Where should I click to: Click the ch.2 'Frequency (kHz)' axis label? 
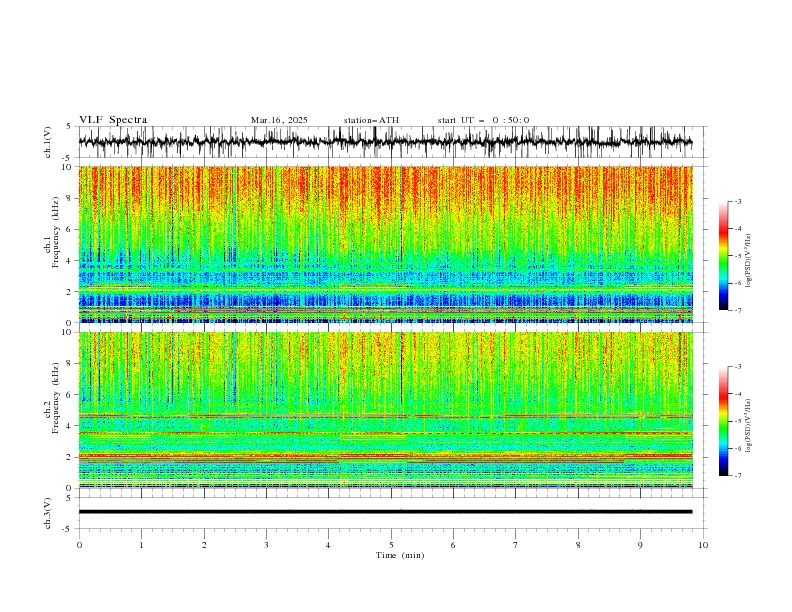[56, 398]
